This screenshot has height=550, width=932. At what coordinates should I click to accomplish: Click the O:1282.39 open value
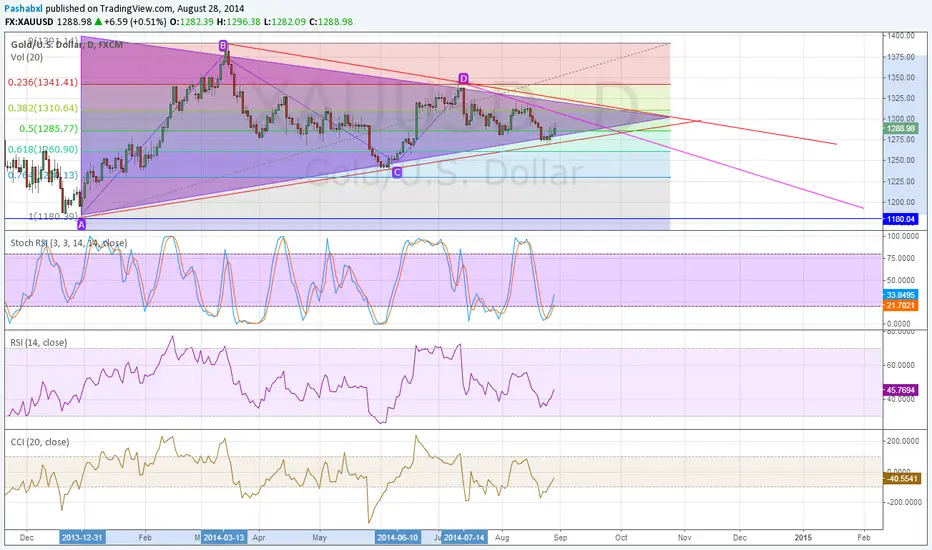191,21
